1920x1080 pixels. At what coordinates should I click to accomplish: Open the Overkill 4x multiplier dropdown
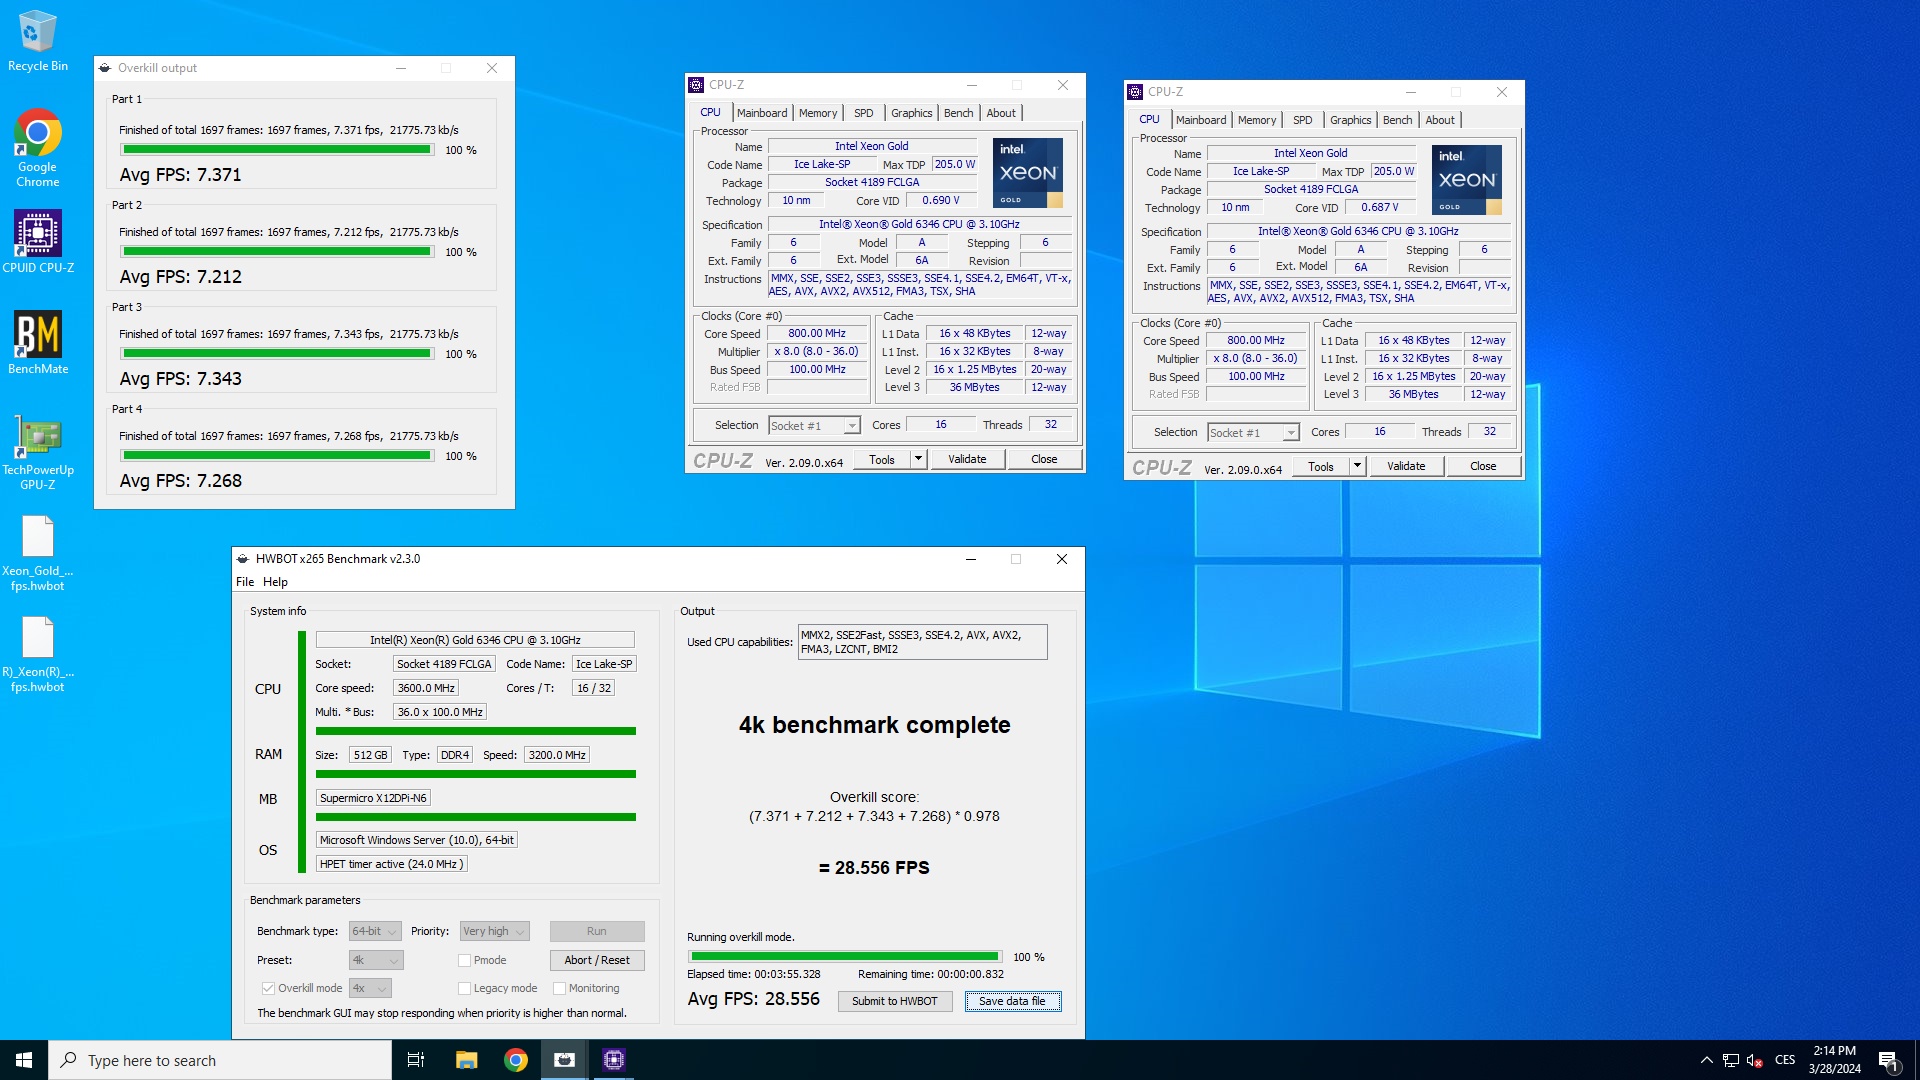click(x=370, y=988)
